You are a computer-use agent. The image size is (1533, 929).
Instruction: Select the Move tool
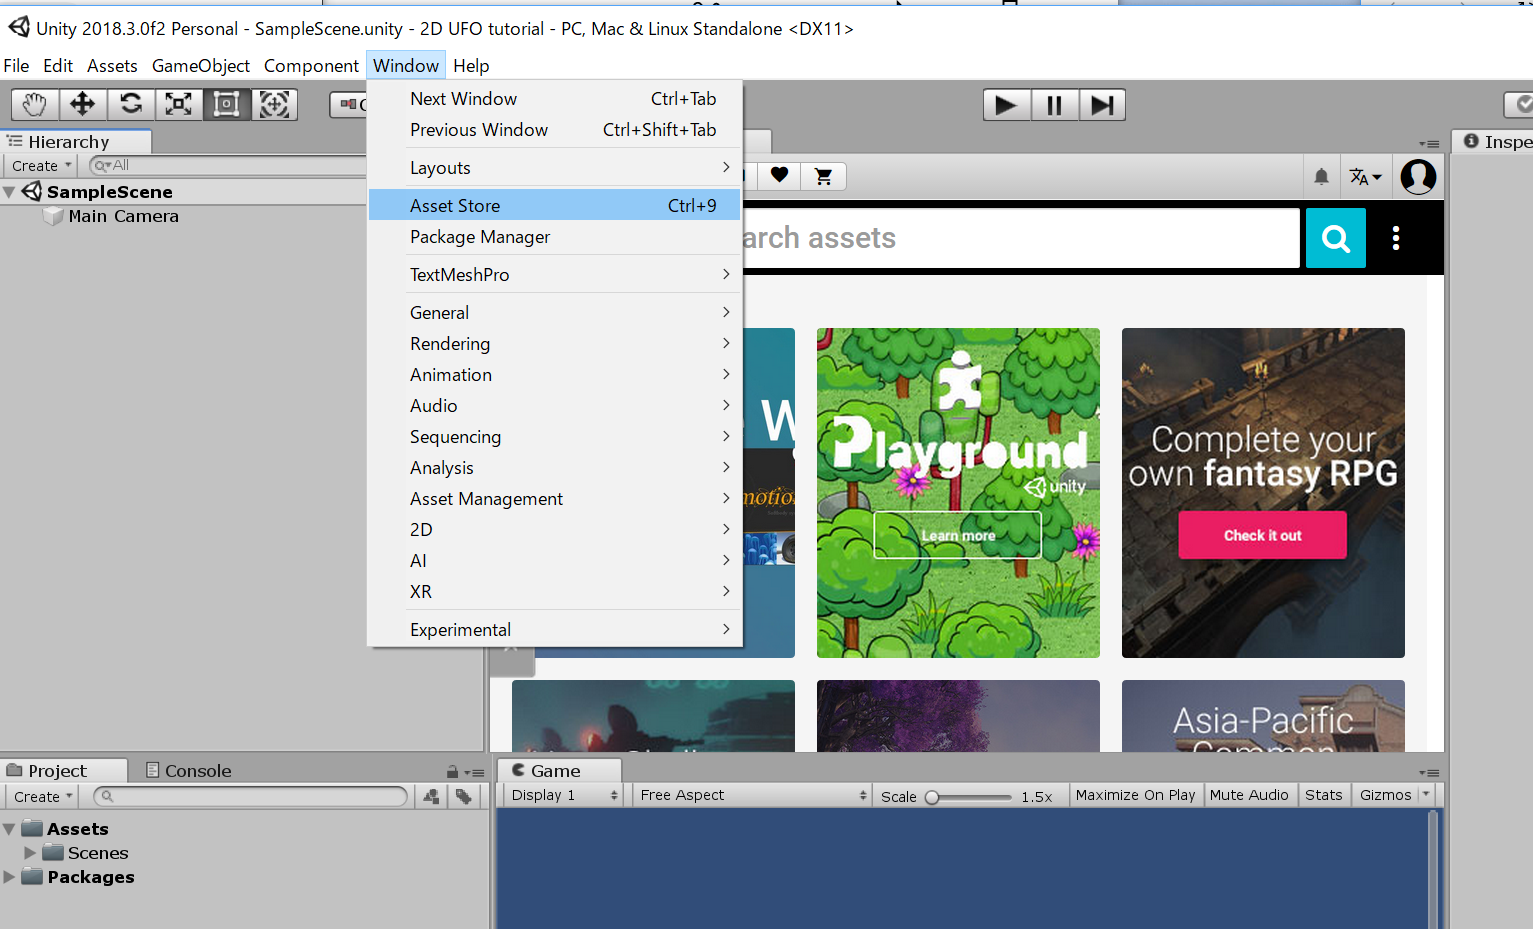pos(83,104)
